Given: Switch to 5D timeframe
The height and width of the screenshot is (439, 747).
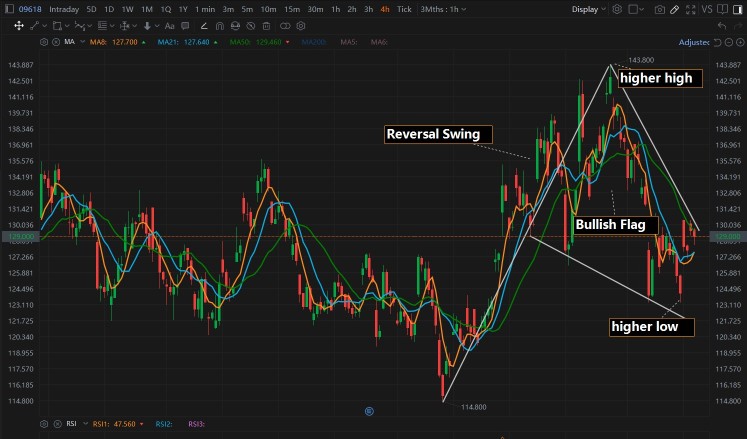Looking at the screenshot, I should (91, 9).
